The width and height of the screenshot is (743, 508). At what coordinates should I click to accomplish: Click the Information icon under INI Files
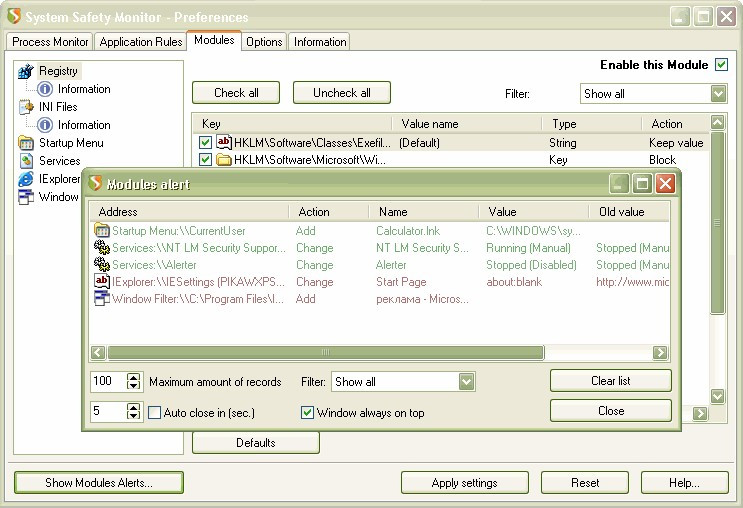pyautogui.click(x=45, y=125)
